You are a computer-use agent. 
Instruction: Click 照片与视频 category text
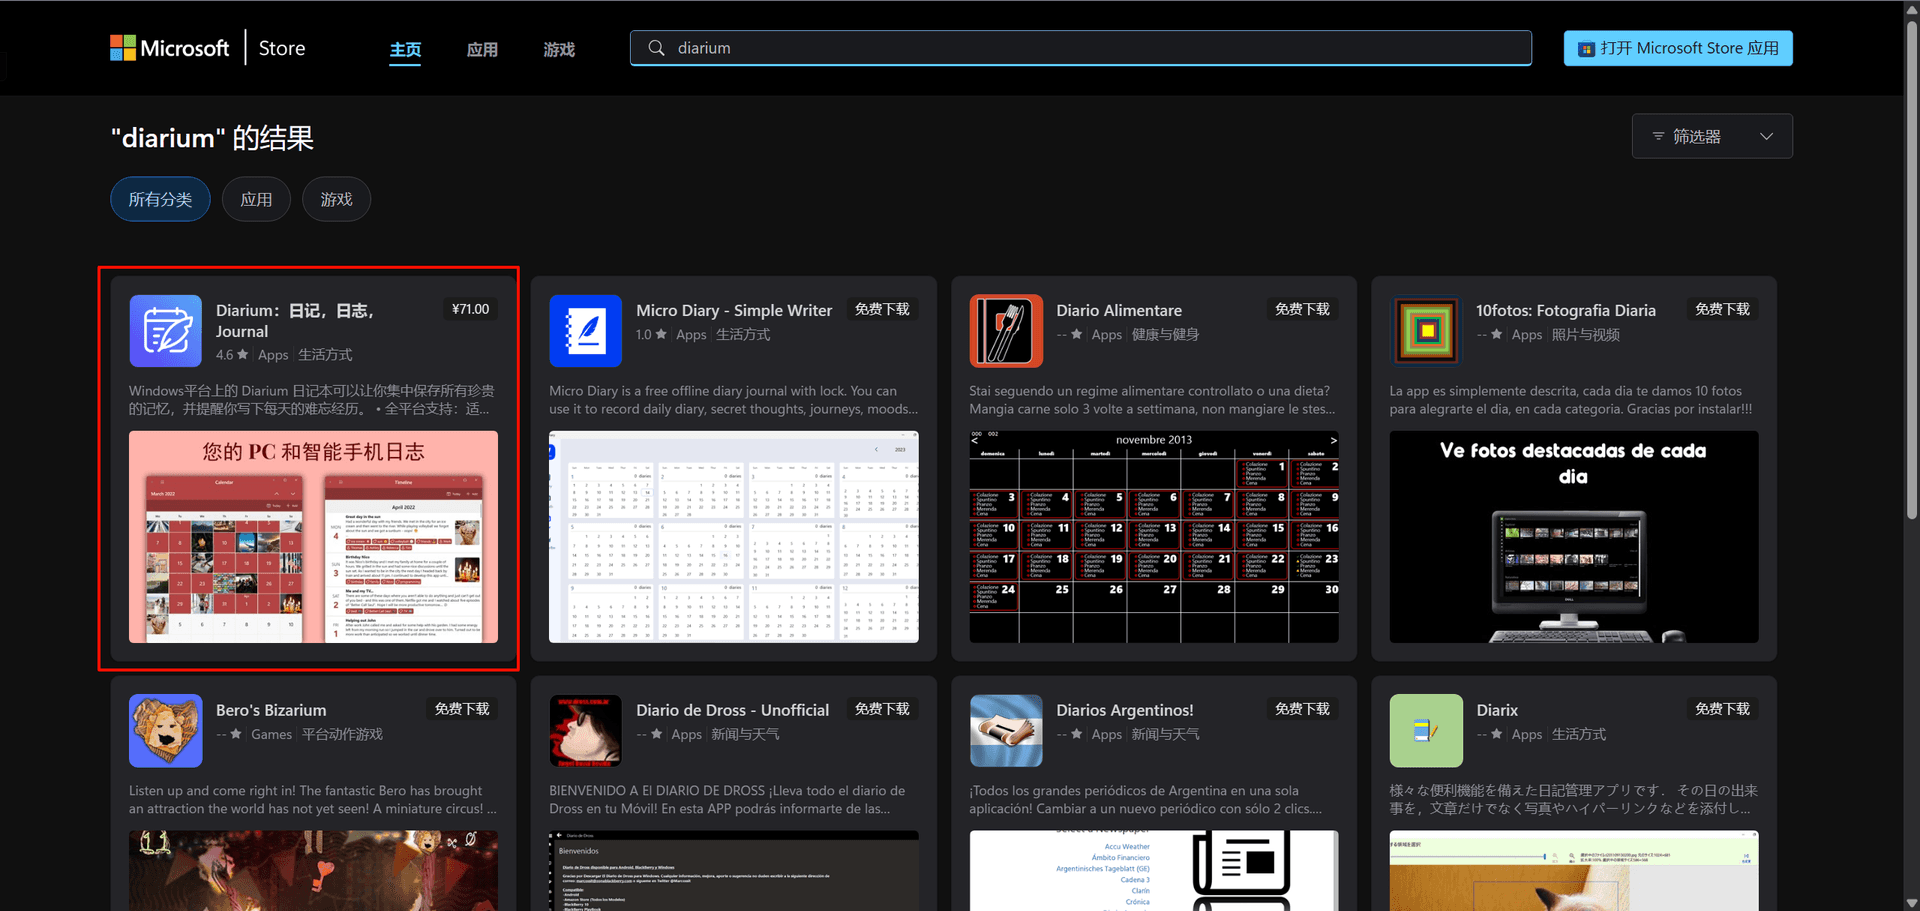pos(1586,335)
